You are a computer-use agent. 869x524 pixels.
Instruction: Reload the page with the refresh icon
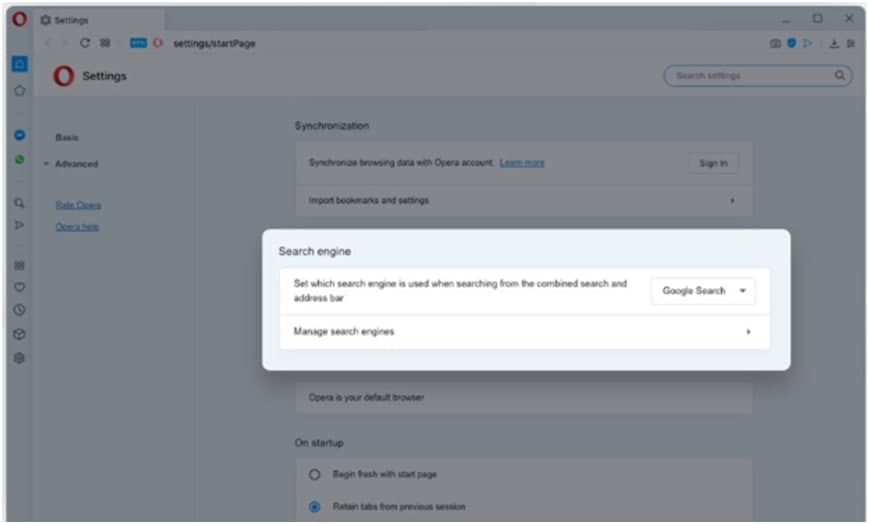[x=85, y=43]
